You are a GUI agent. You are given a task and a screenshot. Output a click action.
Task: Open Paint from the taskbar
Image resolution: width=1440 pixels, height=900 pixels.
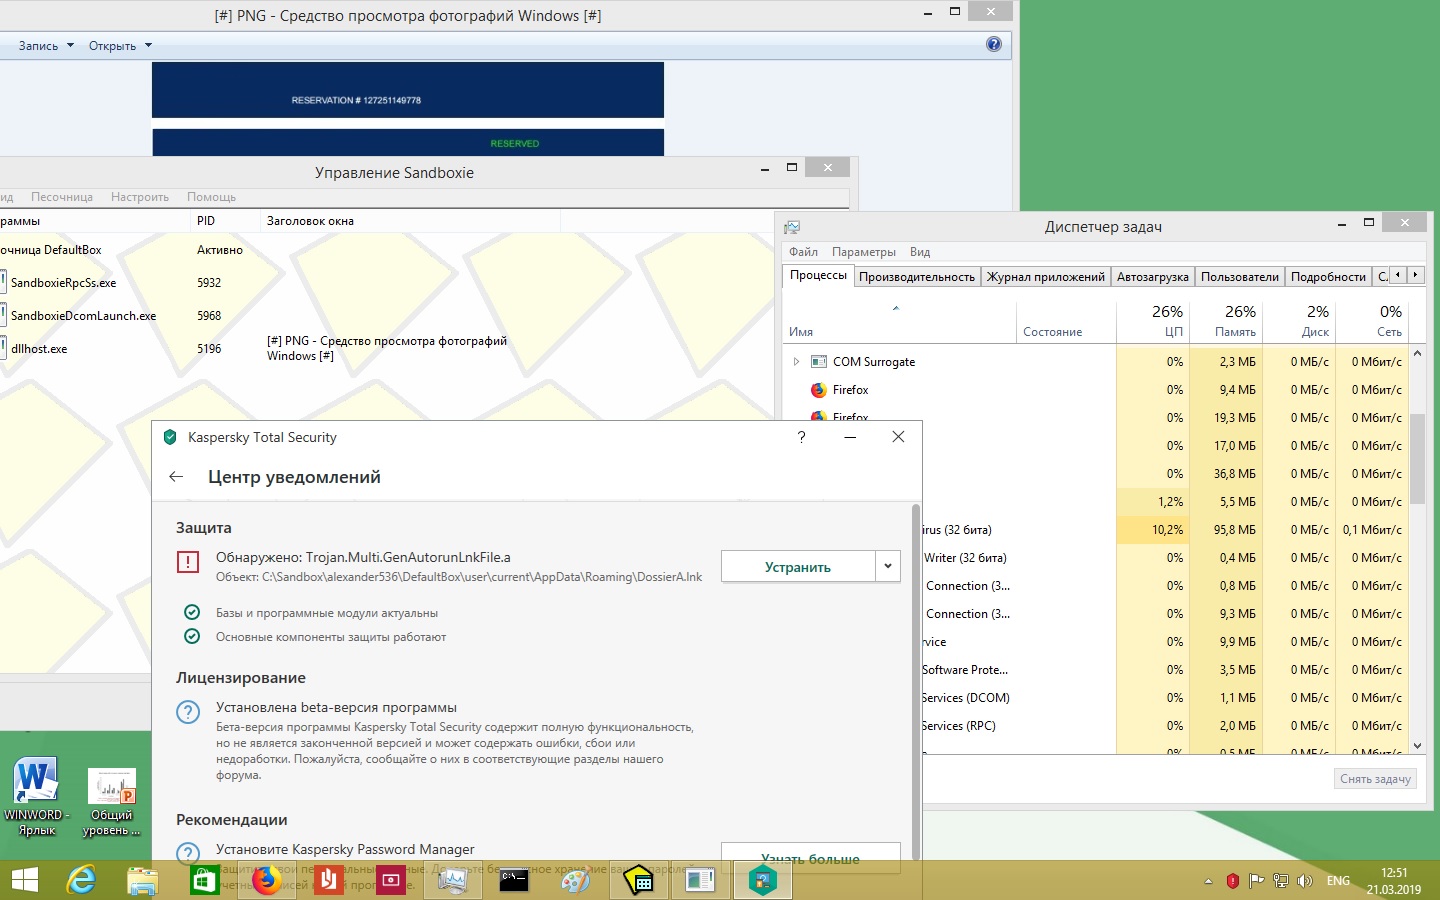576,880
